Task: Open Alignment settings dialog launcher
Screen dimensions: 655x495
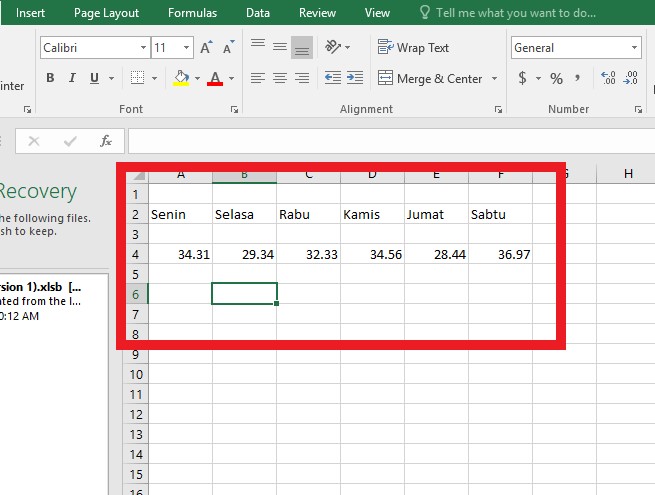Action: [498, 109]
